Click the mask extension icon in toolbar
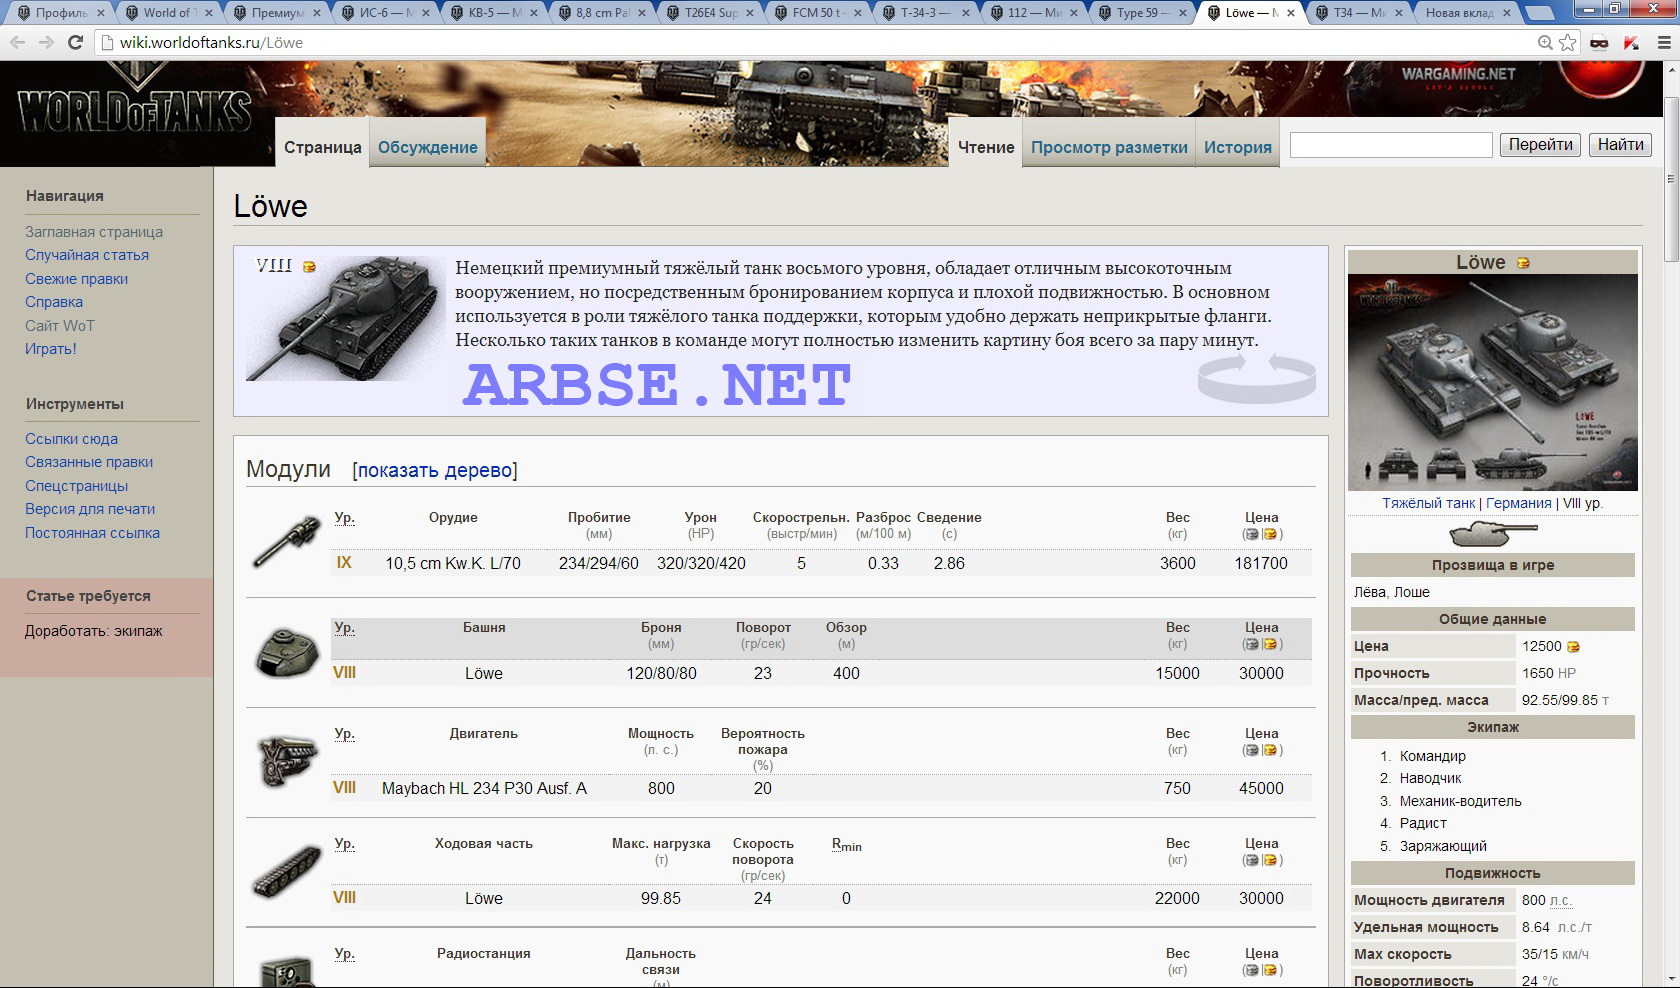The height and width of the screenshot is (988, 1680). (x=1599, y=42)
